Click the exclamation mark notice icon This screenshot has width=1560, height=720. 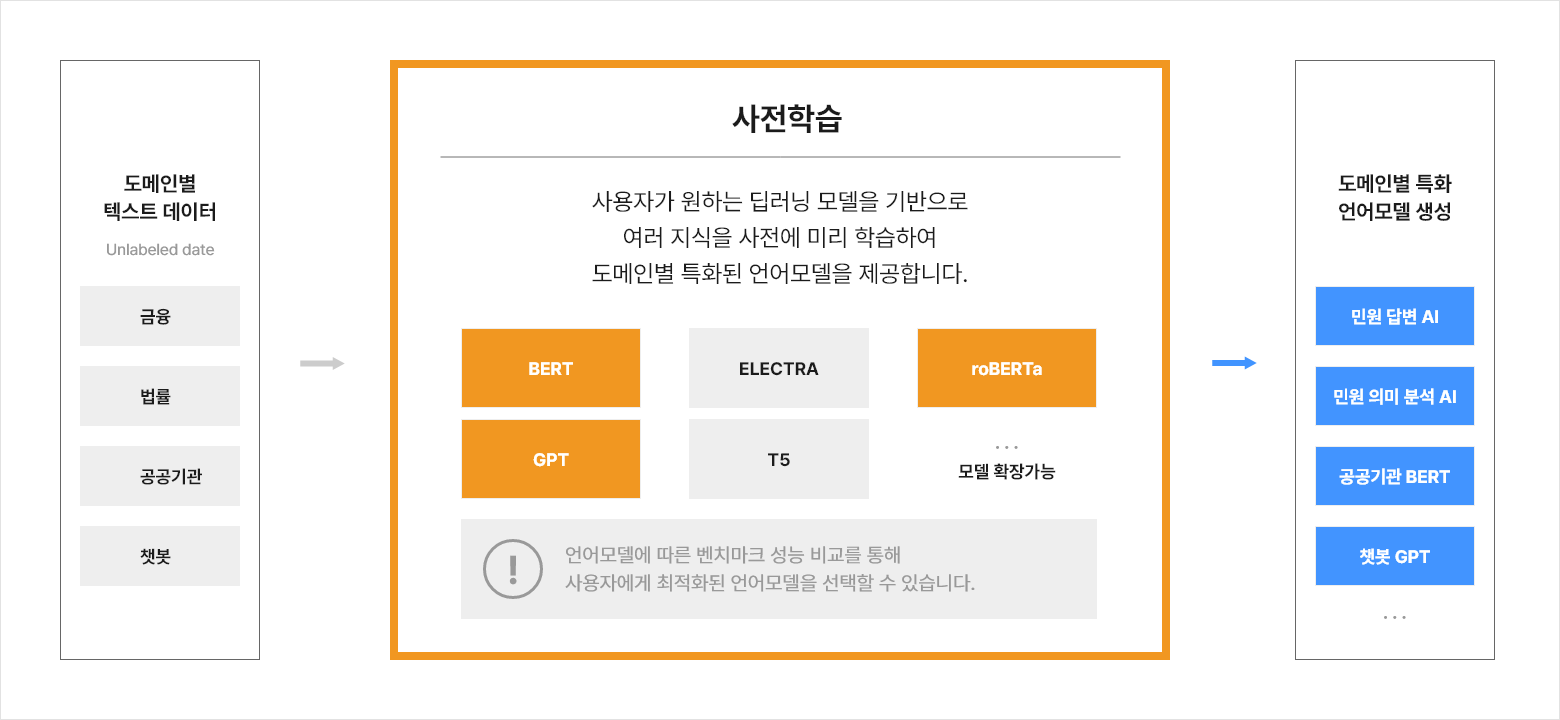(512, 568)
